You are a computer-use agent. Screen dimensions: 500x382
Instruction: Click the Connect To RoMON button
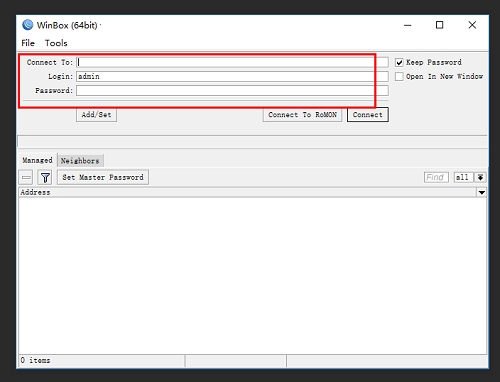302,115
